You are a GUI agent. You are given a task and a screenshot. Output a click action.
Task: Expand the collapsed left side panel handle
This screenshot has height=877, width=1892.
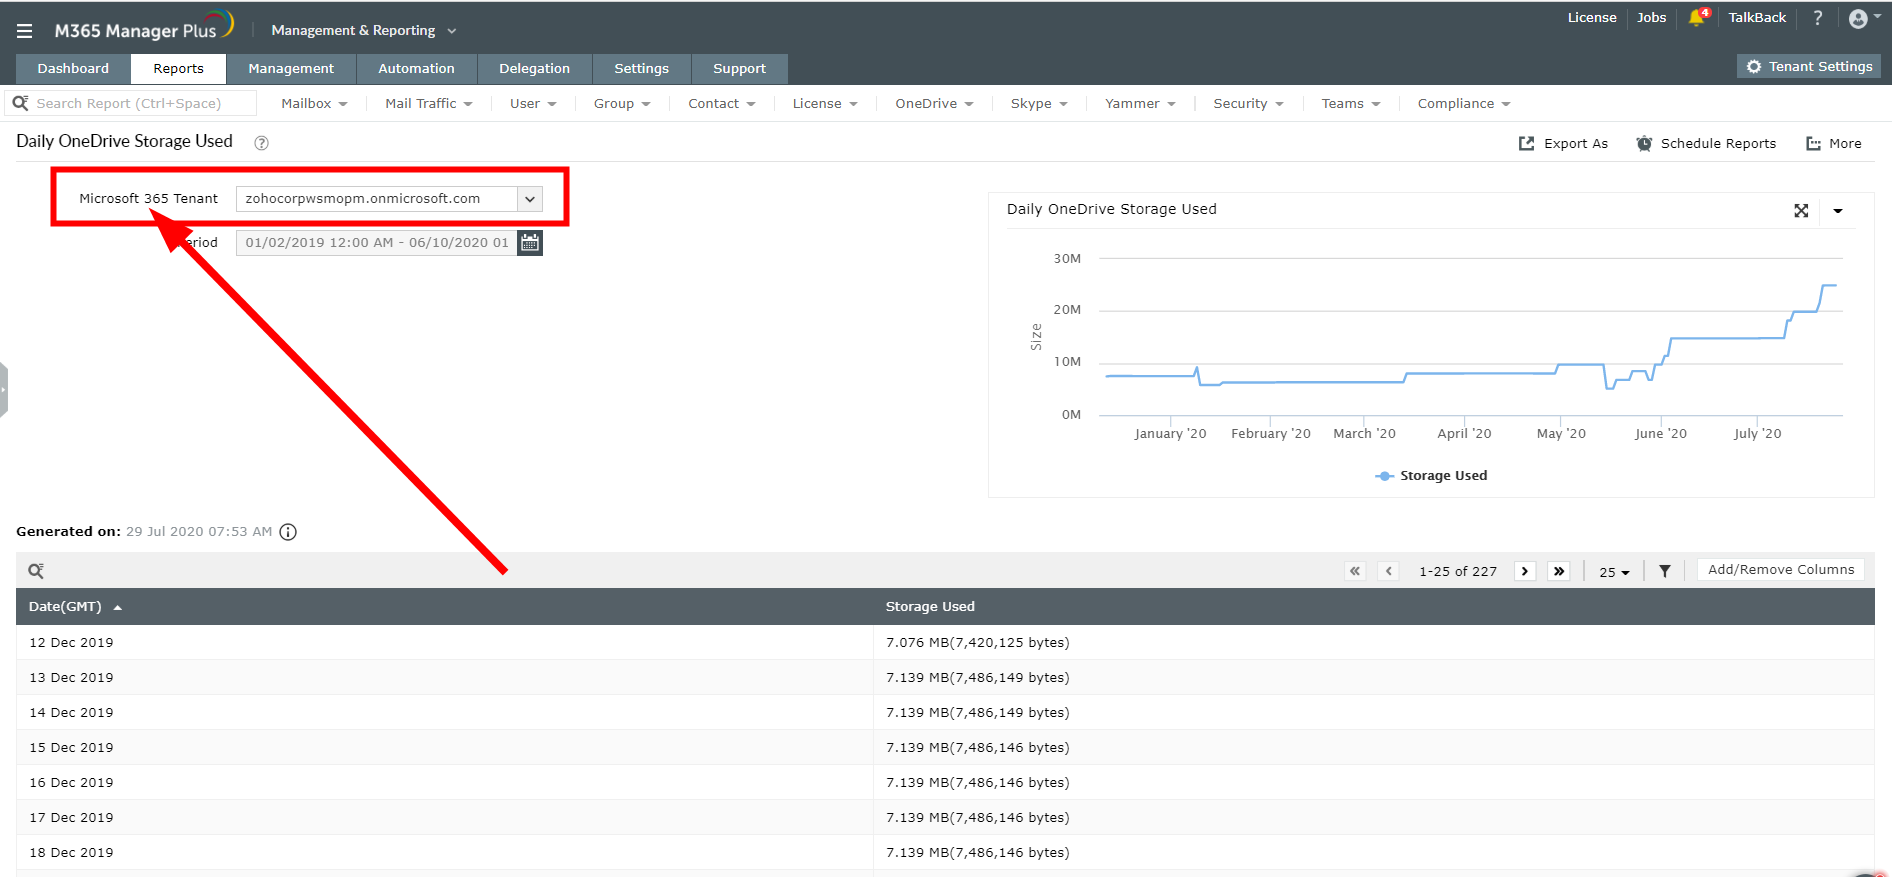pyautogui.click(x=4, y=390)
